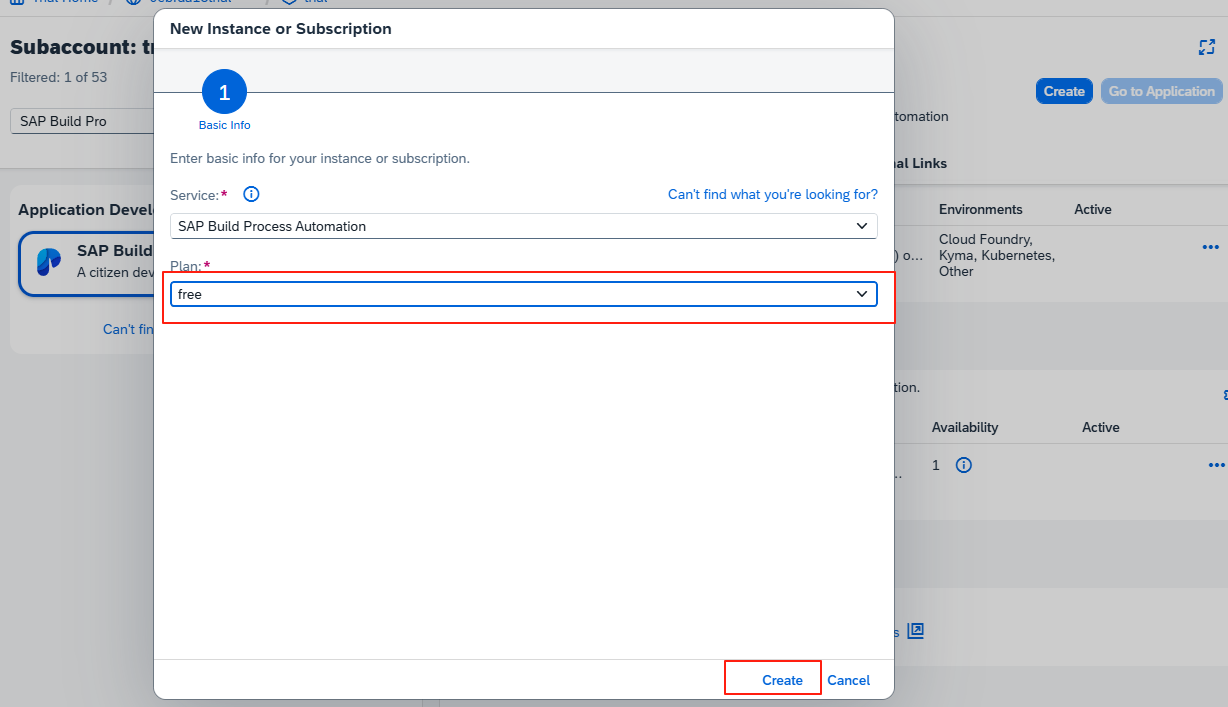Click the SAP Build tile logo
The height and width of the screenshot is (707, 1228).
(48, 261)
